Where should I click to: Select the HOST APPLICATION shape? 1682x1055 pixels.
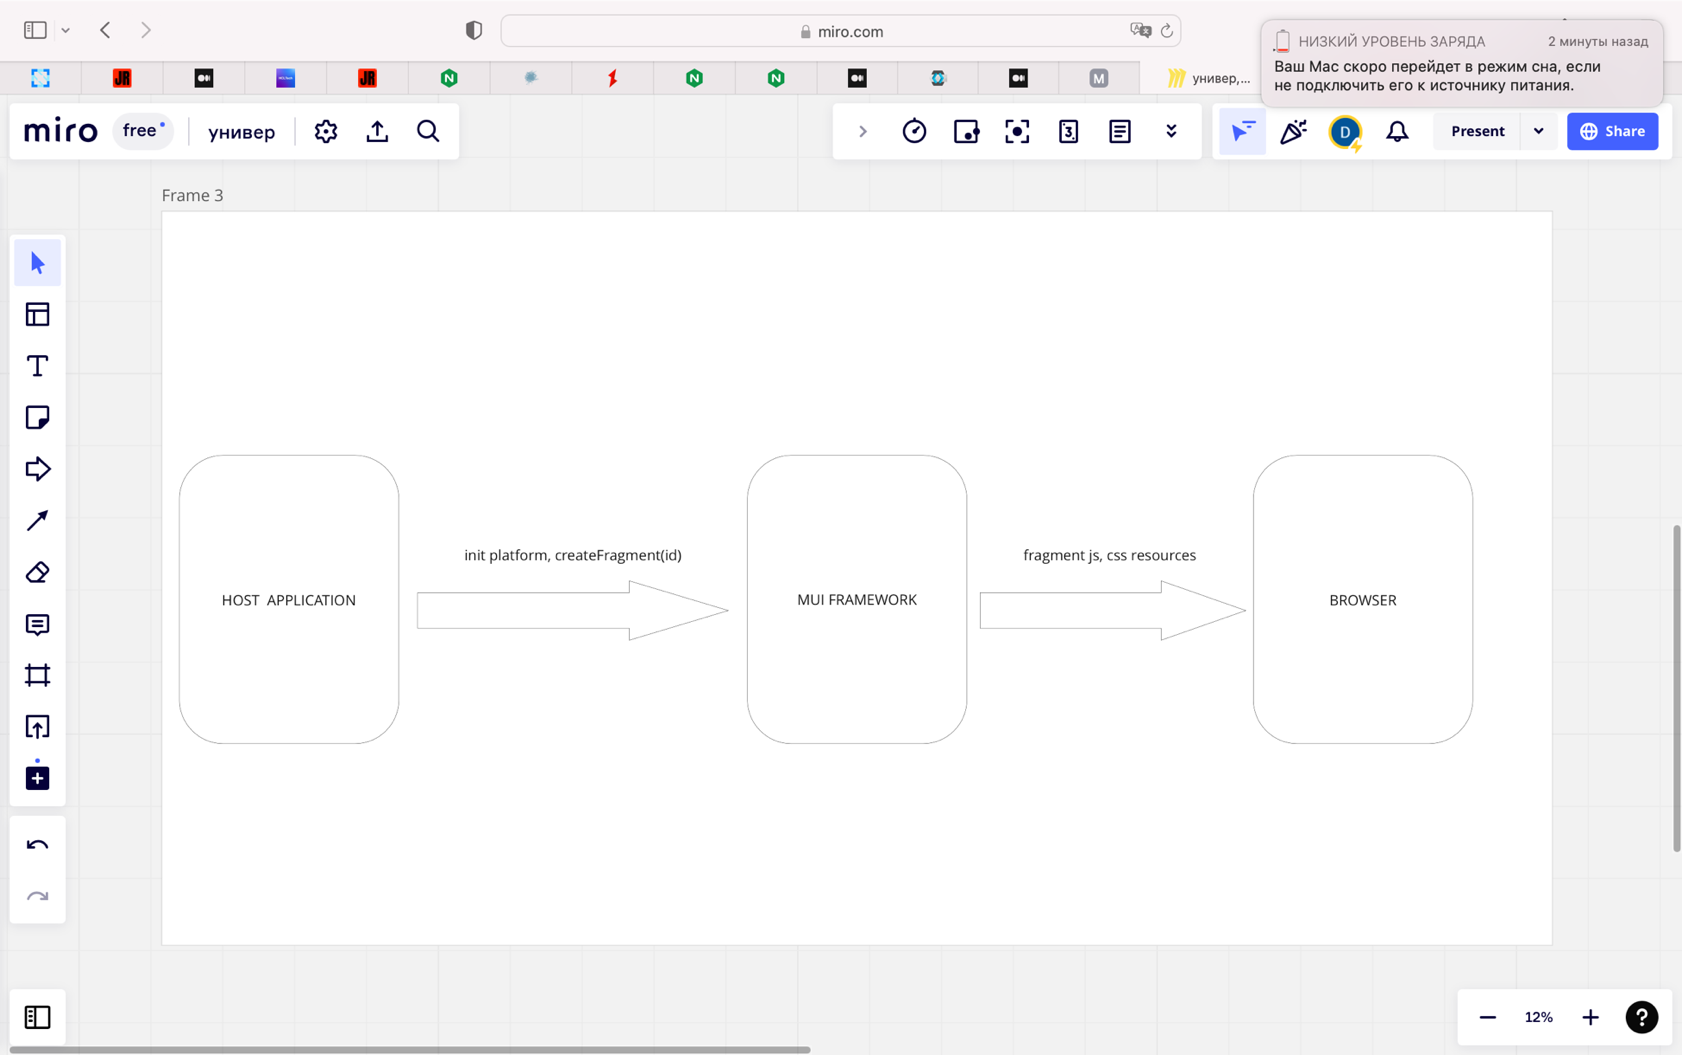289,599
